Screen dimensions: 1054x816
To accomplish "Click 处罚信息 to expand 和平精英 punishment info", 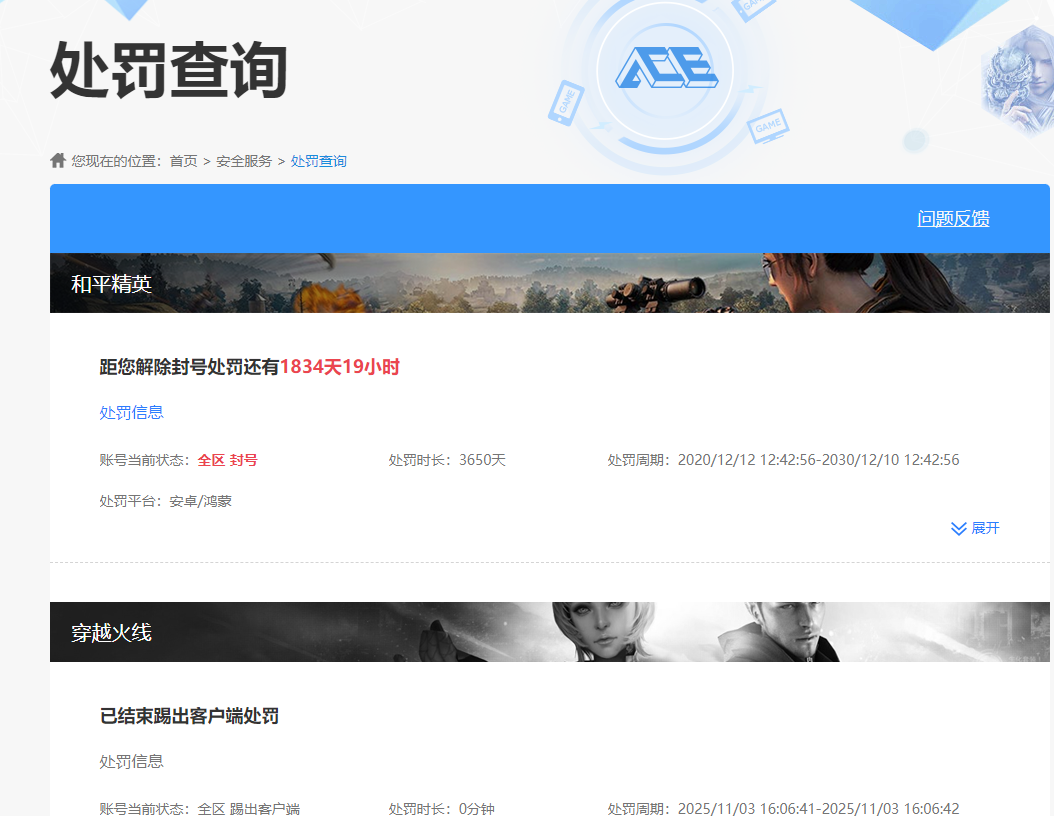I will coord(131,412).
